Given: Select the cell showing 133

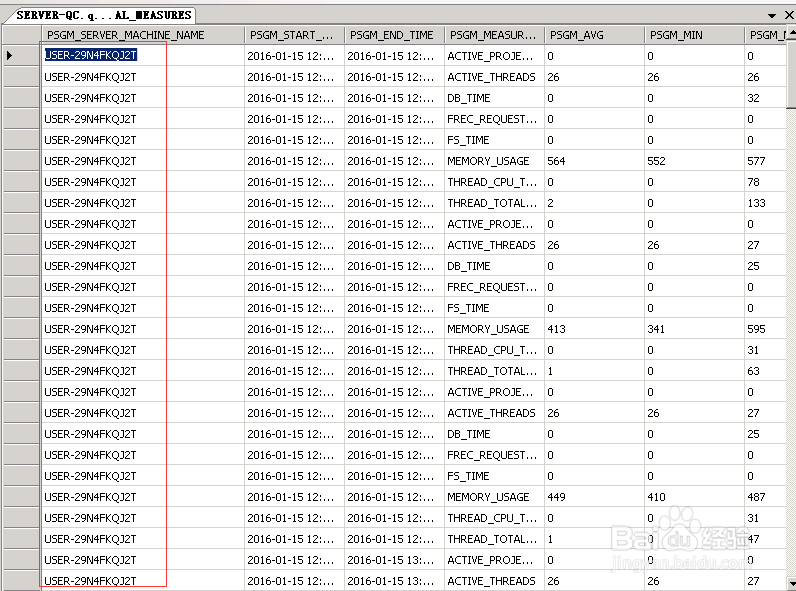Looking at the screenshot, I should click(766, 203).
